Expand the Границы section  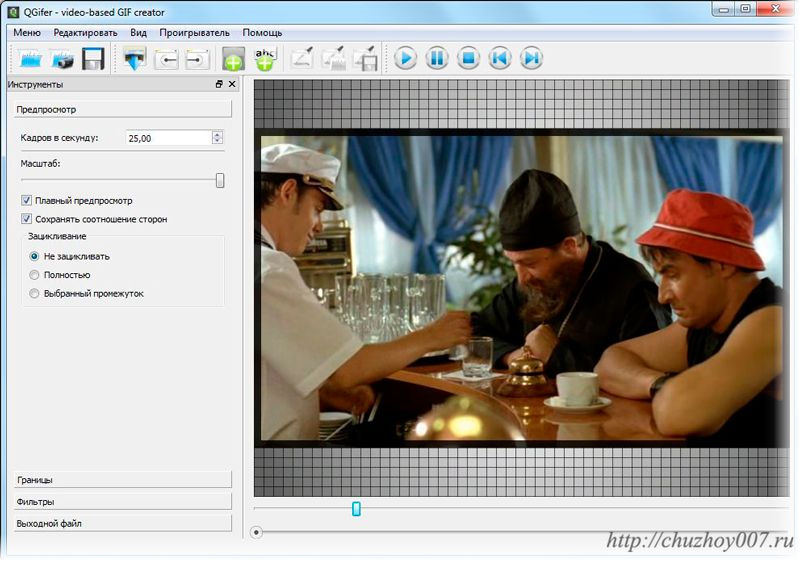(x=122, y=480)
